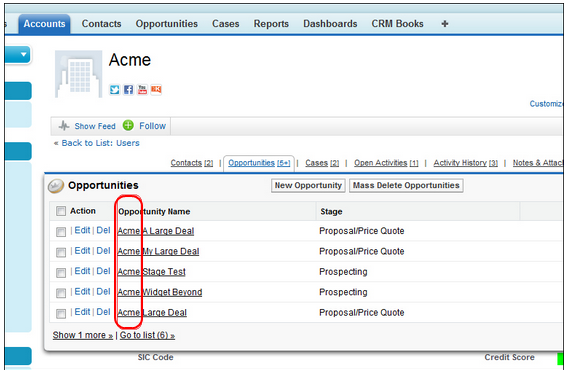Viewport: 569px width, 370px height.
Task: Open the Klout icon under Acme
Action: click(156, 89)
